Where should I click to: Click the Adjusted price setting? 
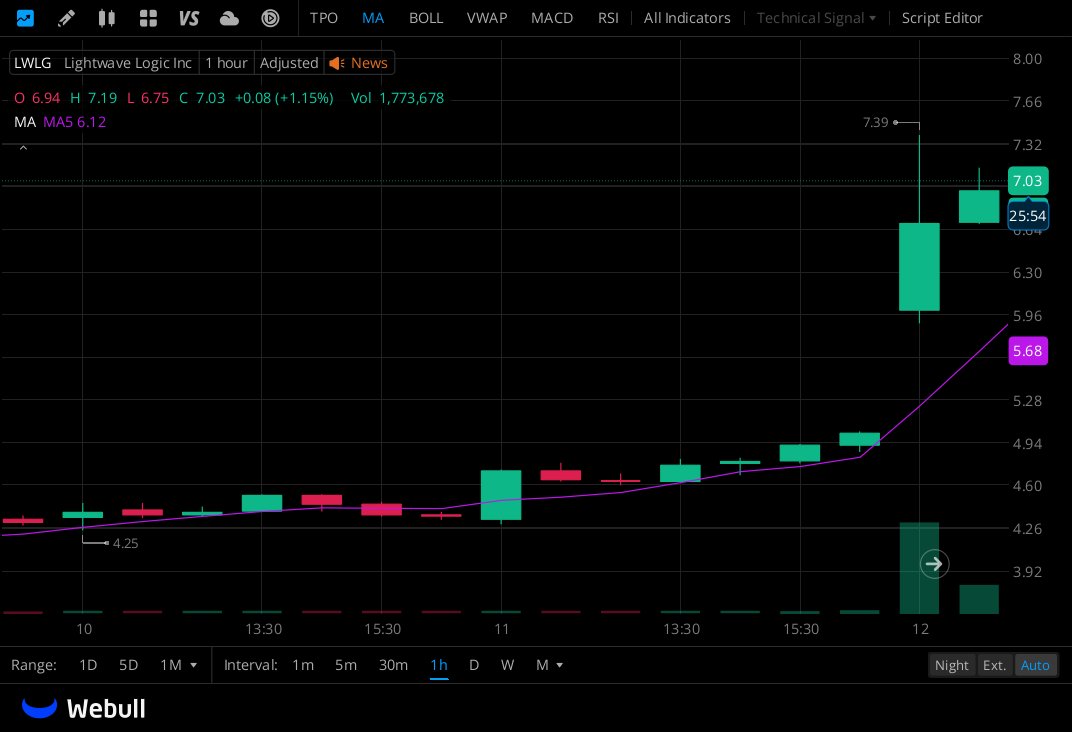tap(289, 63)
